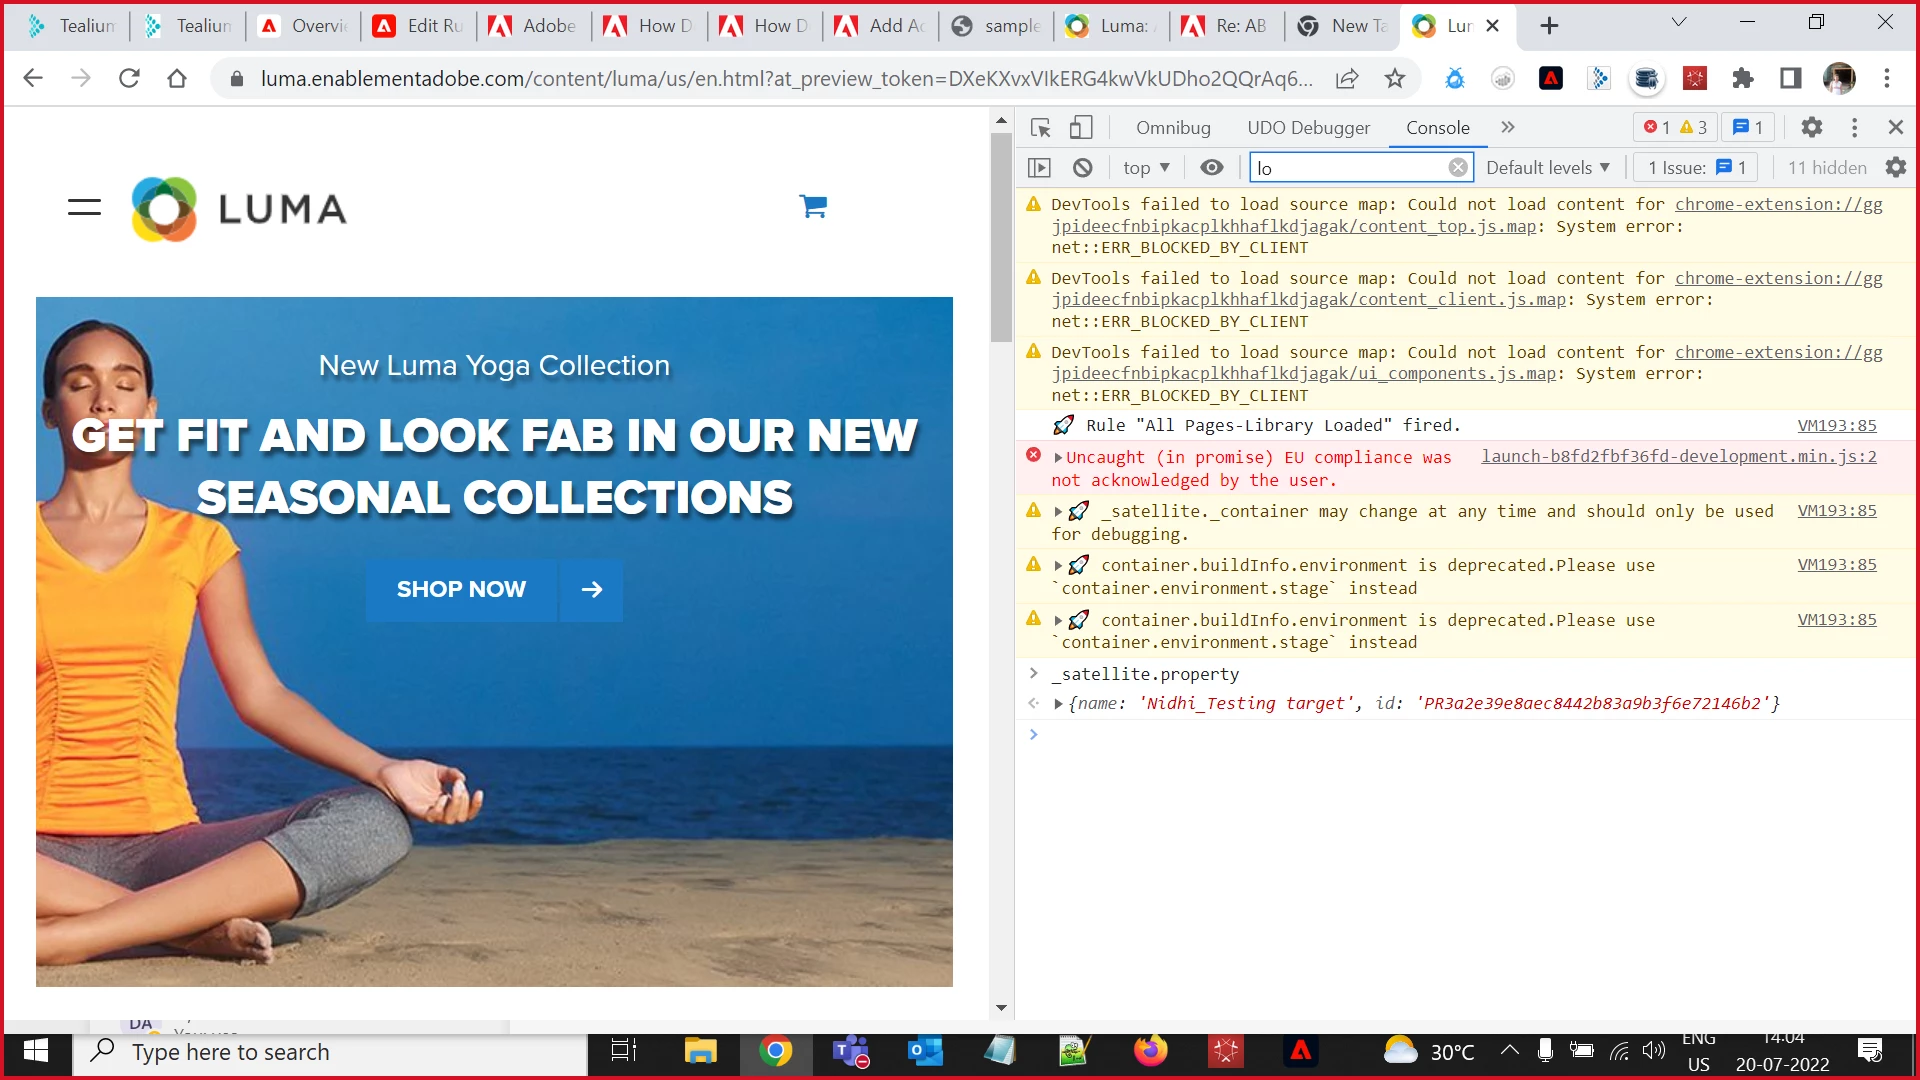Open the console settings gear

[x=1895, y=168]
